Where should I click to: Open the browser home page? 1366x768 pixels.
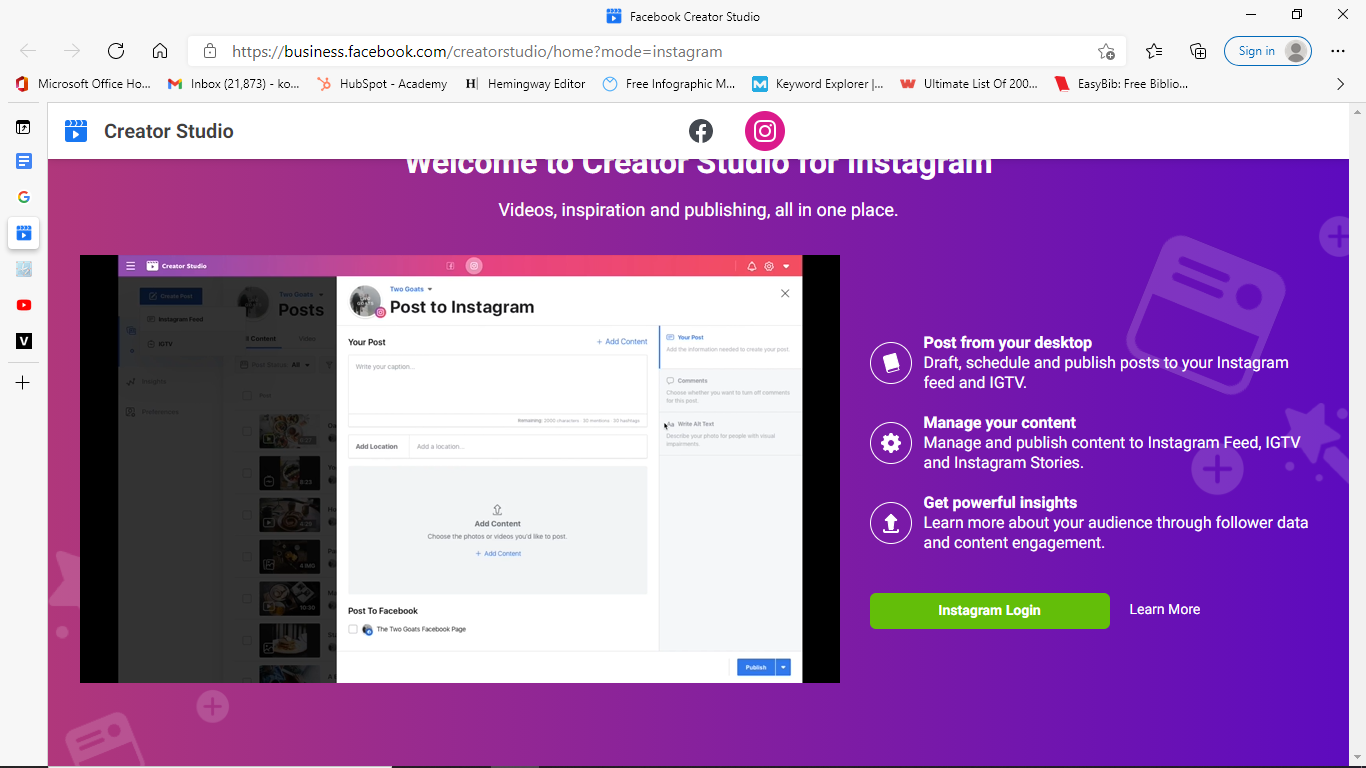click(x=160, y=51)
